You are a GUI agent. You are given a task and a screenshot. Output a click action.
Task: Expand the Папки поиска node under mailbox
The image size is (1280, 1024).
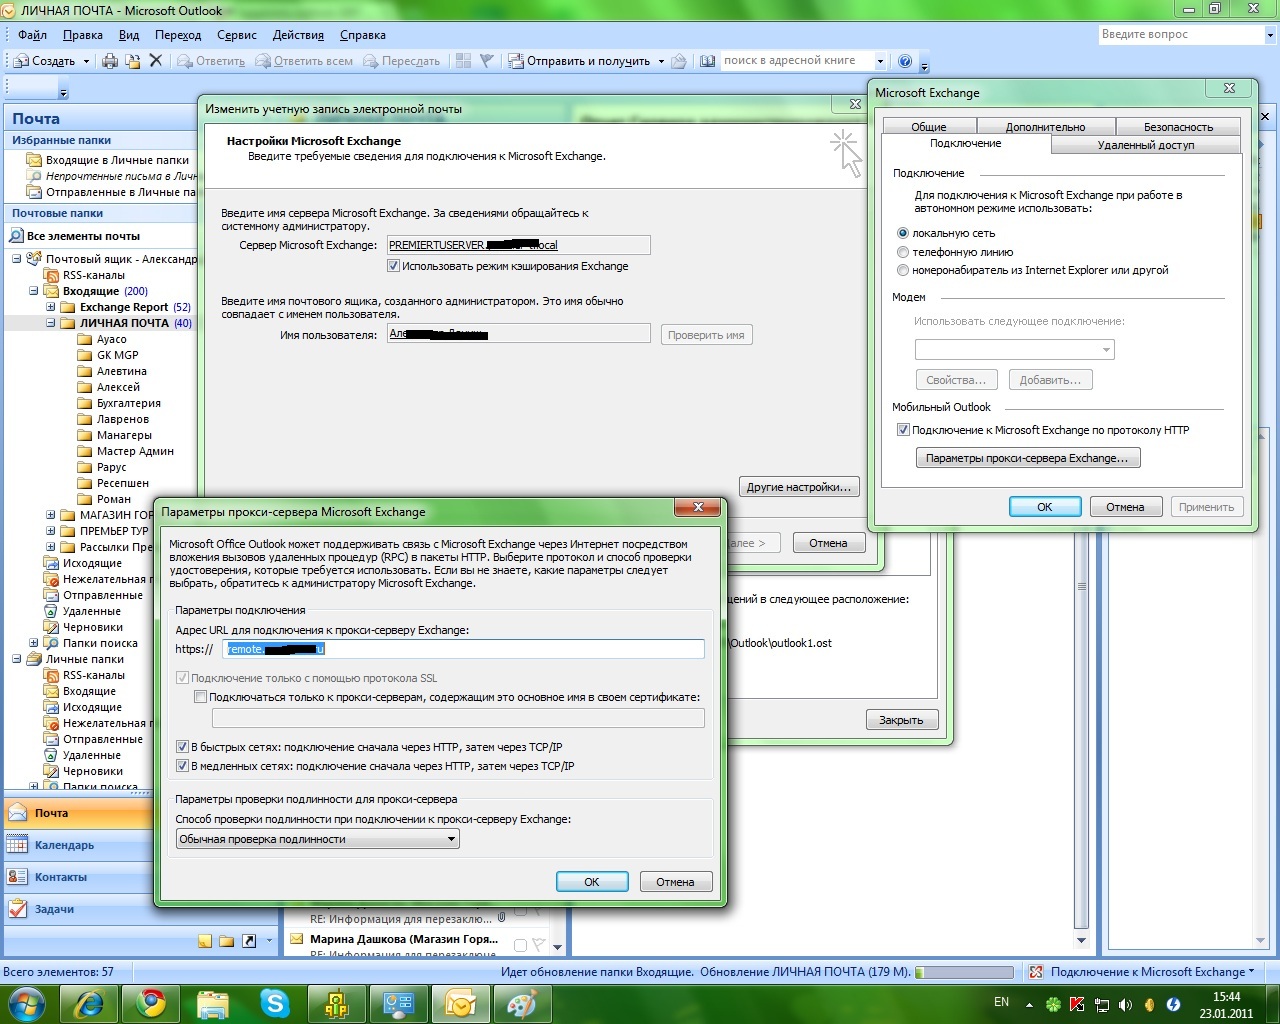pos(34,643)
